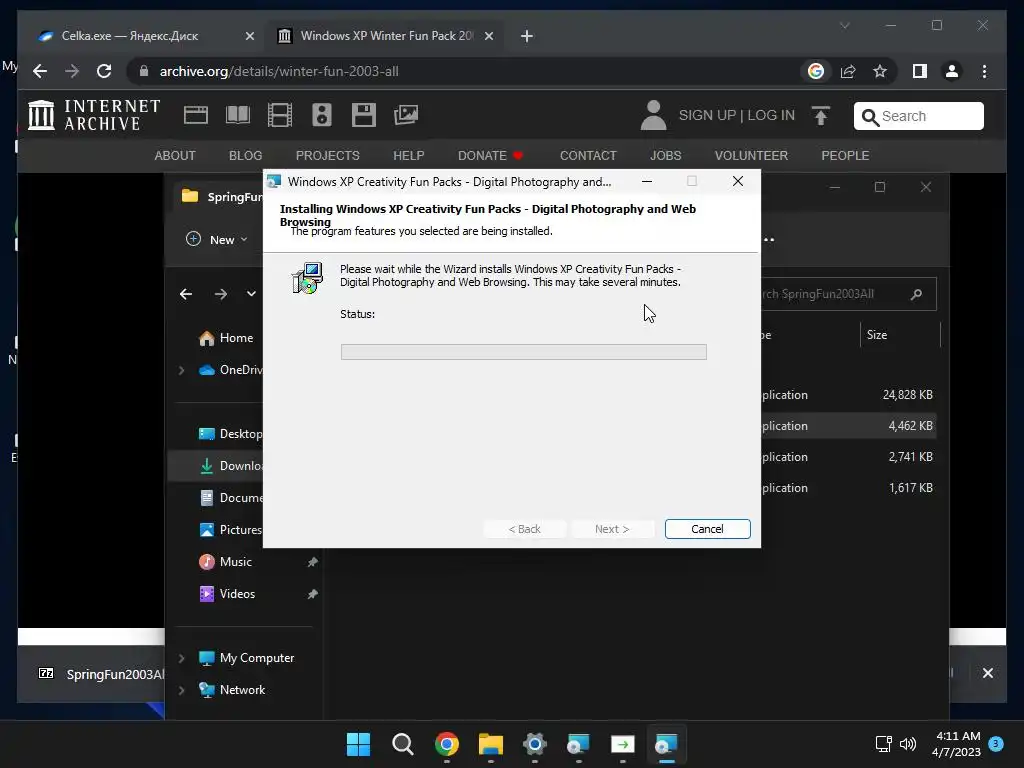Open recent locations chevron in Explorer
Image resolution: width=1024 pixels, height=768 pixels.
(x=251, y=294)
